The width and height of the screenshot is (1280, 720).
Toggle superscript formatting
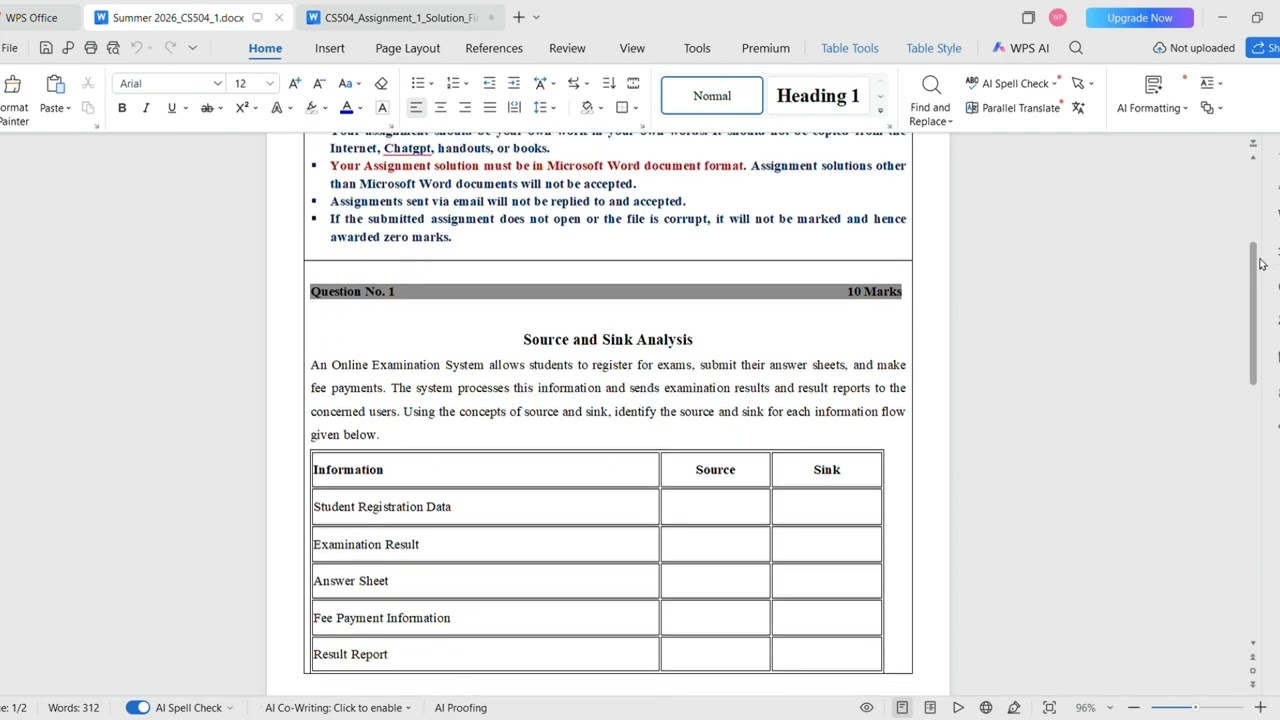(242, 108)
